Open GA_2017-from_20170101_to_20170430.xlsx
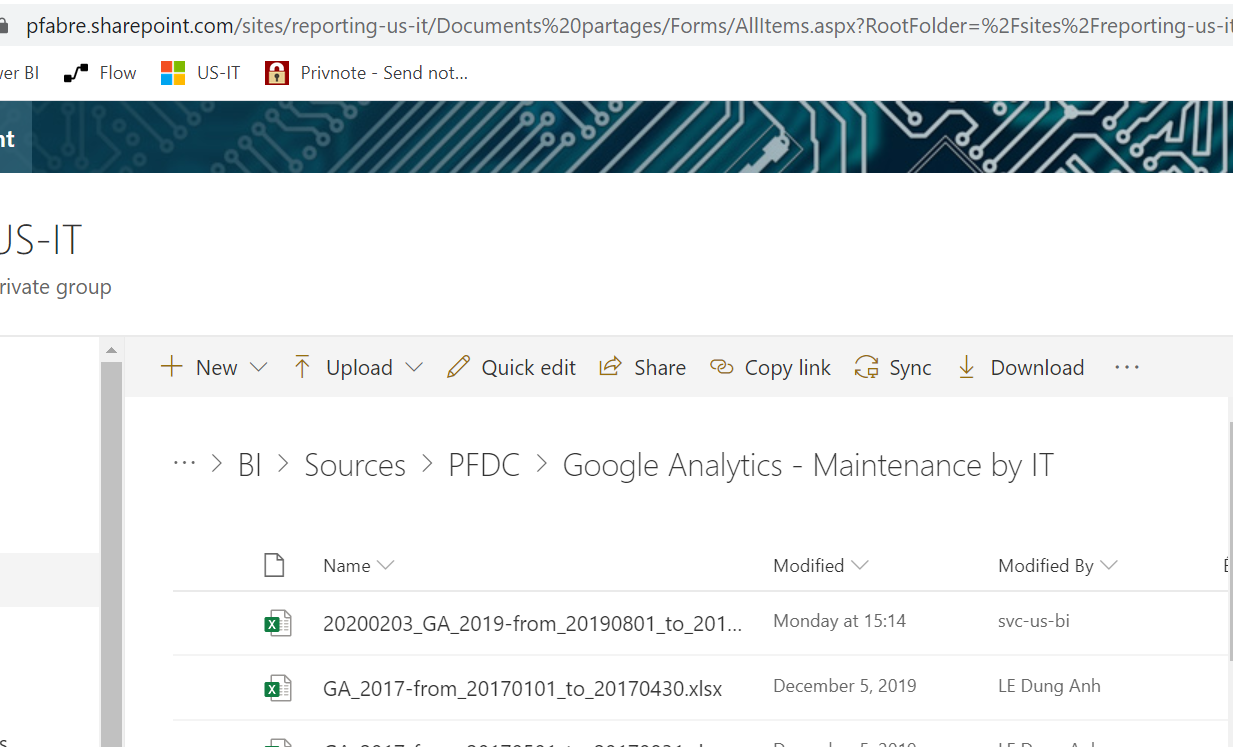The height and width of the screenshot is (747, 1233). coord(522,688)
